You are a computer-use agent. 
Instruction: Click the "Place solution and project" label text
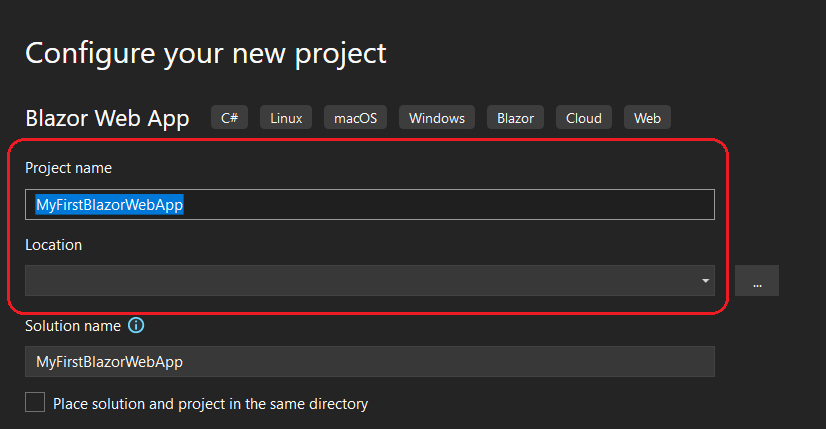point(210,404)
